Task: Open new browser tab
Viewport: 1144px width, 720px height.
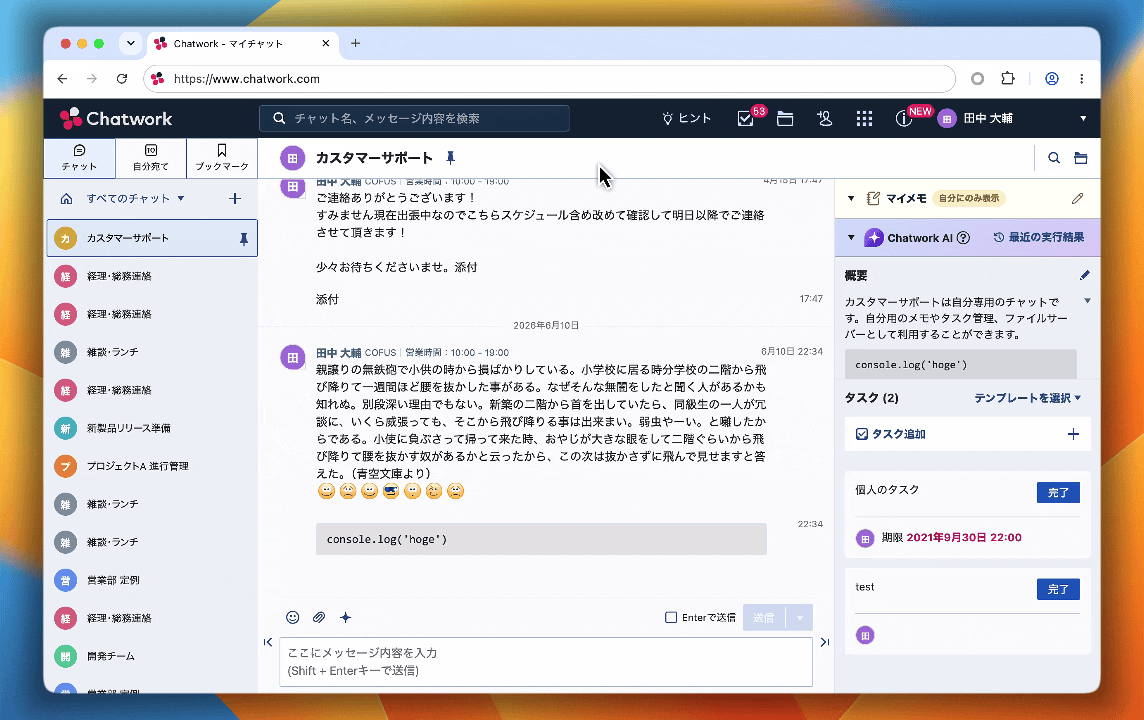Action: tap(355, 43)
